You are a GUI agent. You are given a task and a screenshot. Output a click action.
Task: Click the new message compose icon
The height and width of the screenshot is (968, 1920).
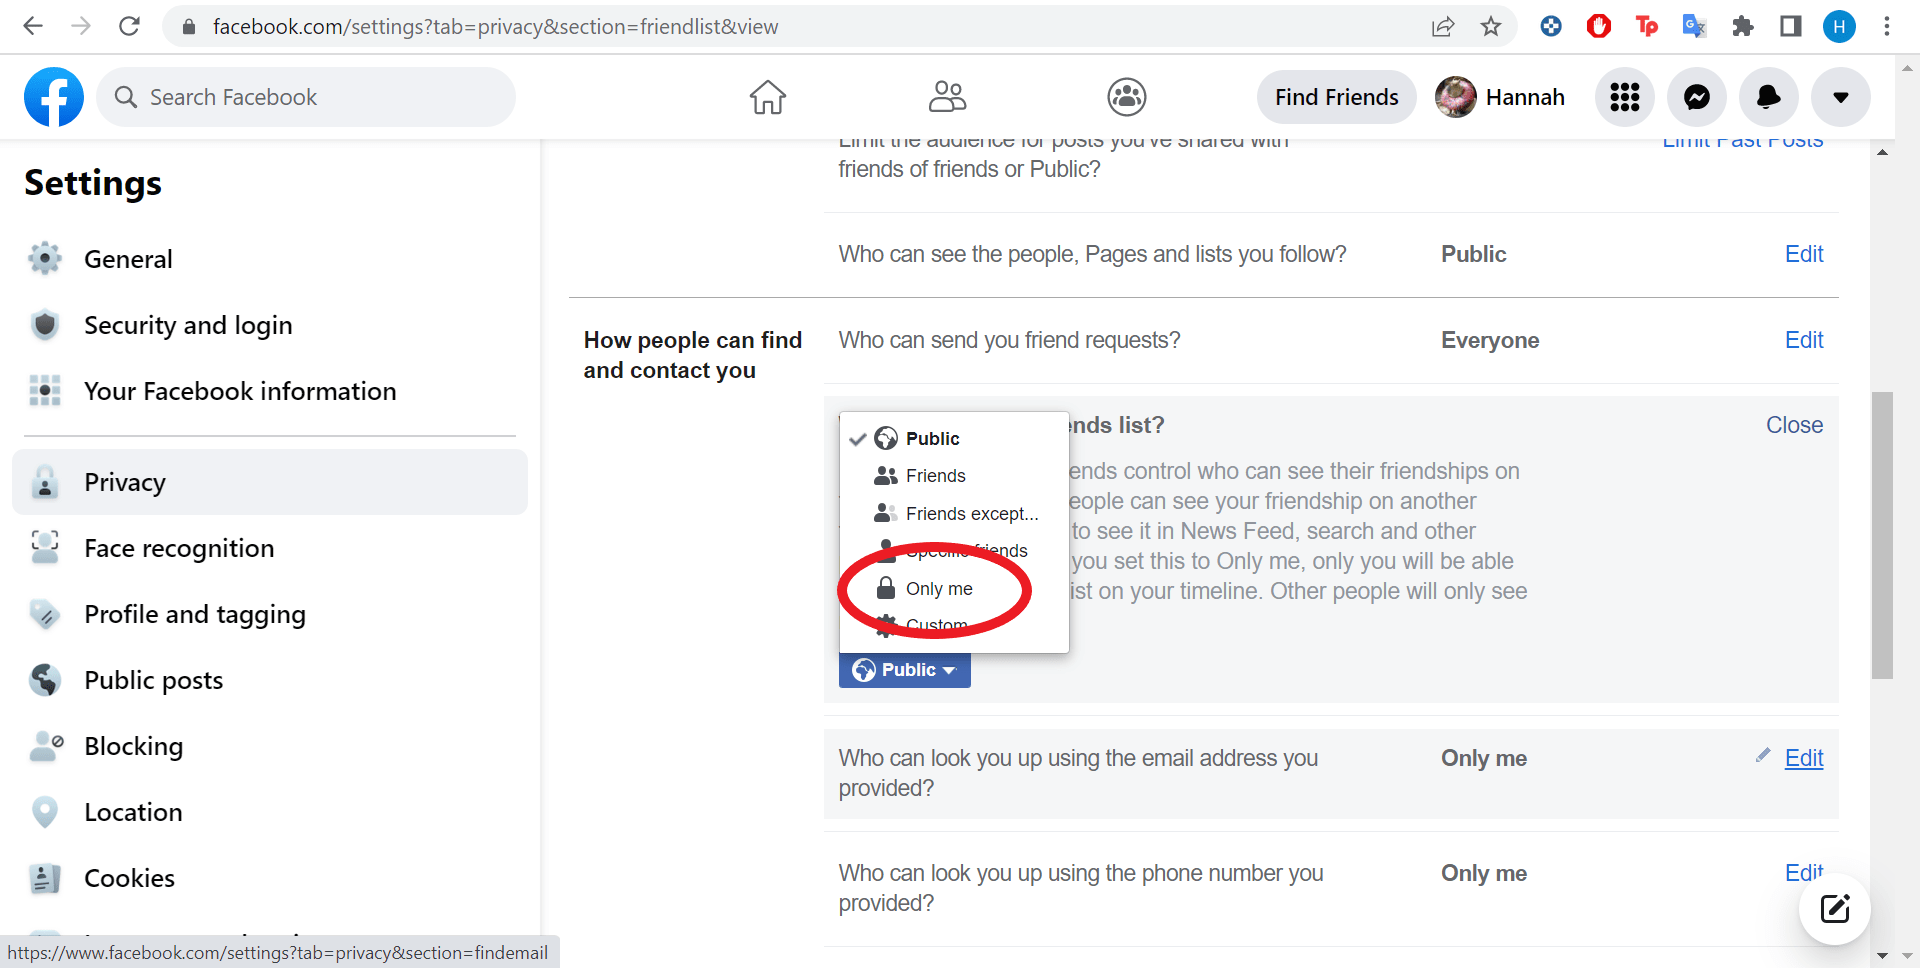1835,909
